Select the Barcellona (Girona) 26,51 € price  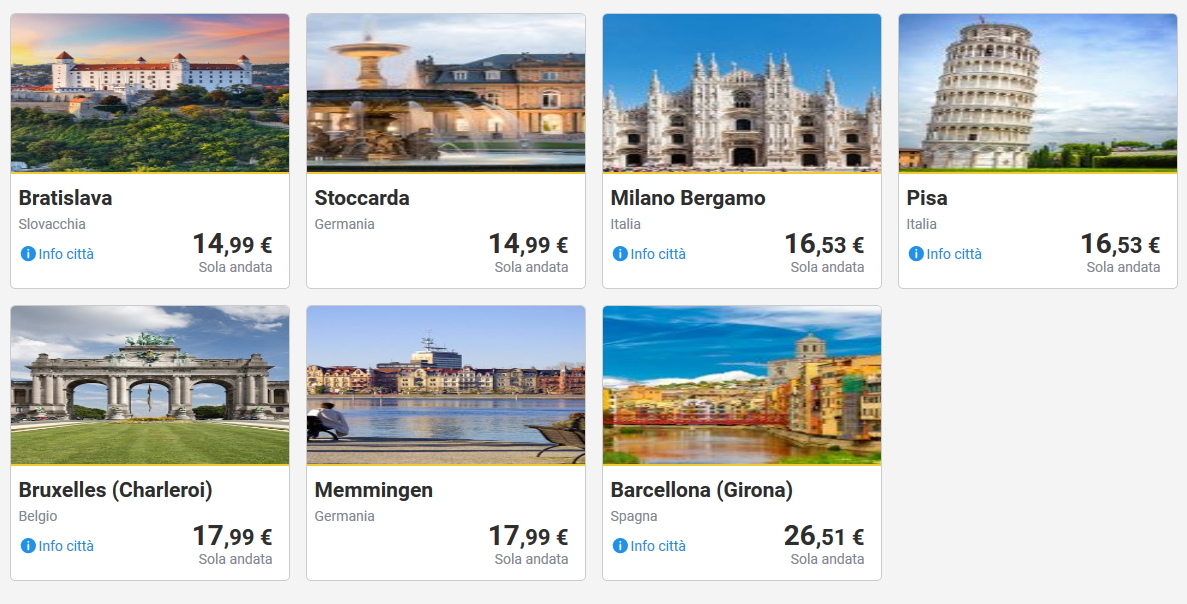824,537
